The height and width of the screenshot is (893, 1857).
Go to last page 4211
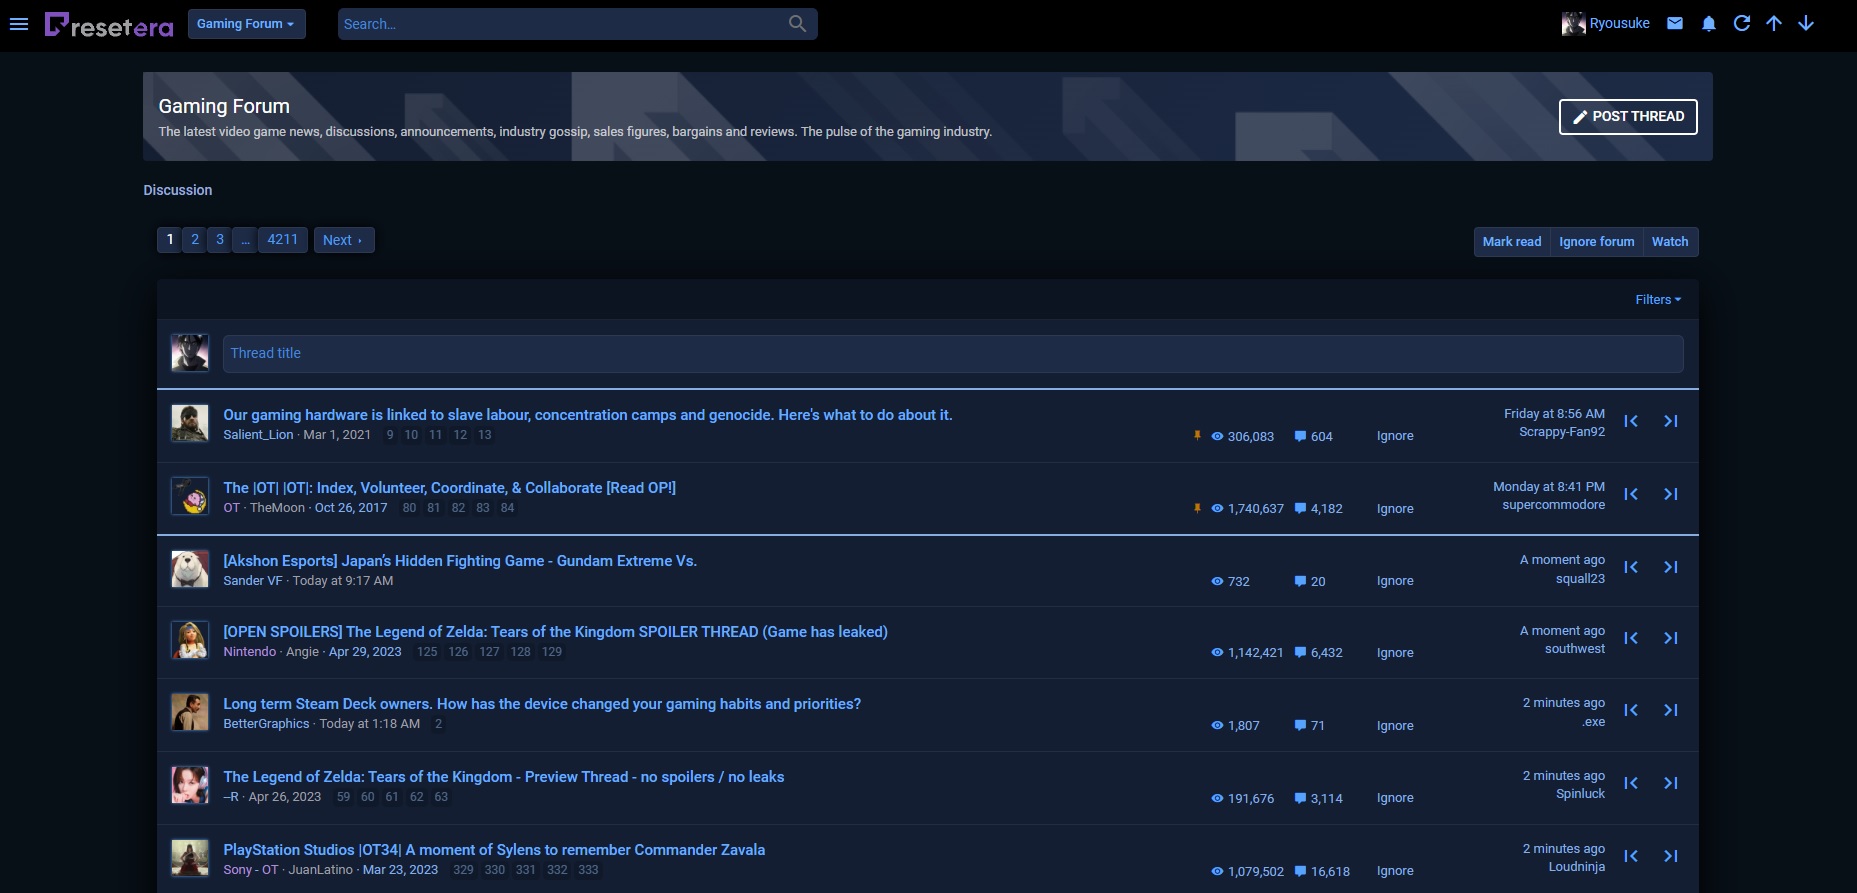(x=283, y=240)
